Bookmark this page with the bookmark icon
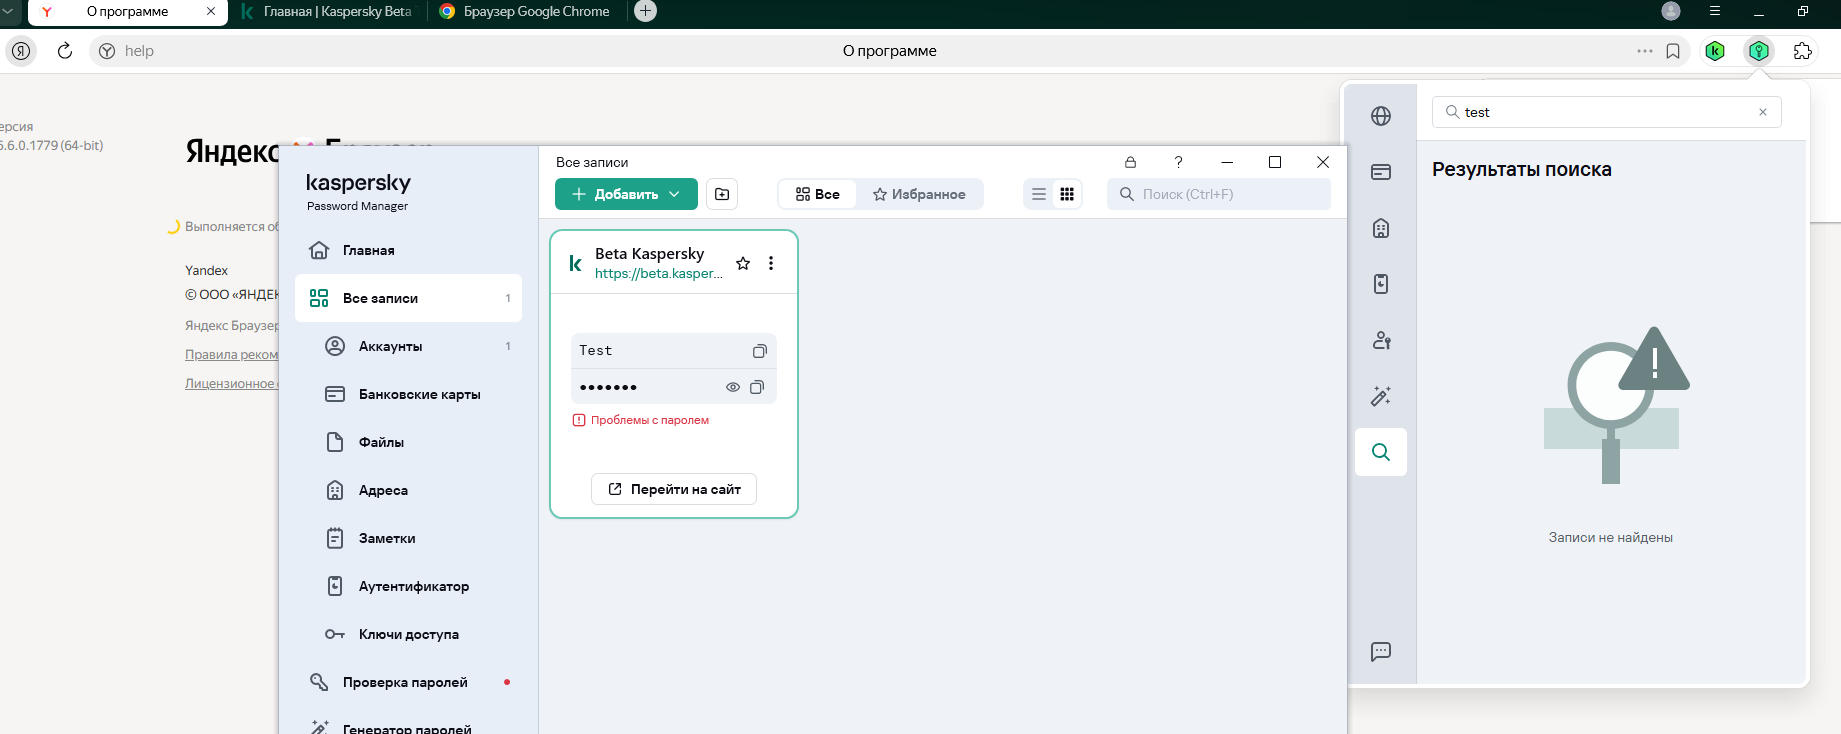Screen dimensions: 1841x734 (1673, 51)
